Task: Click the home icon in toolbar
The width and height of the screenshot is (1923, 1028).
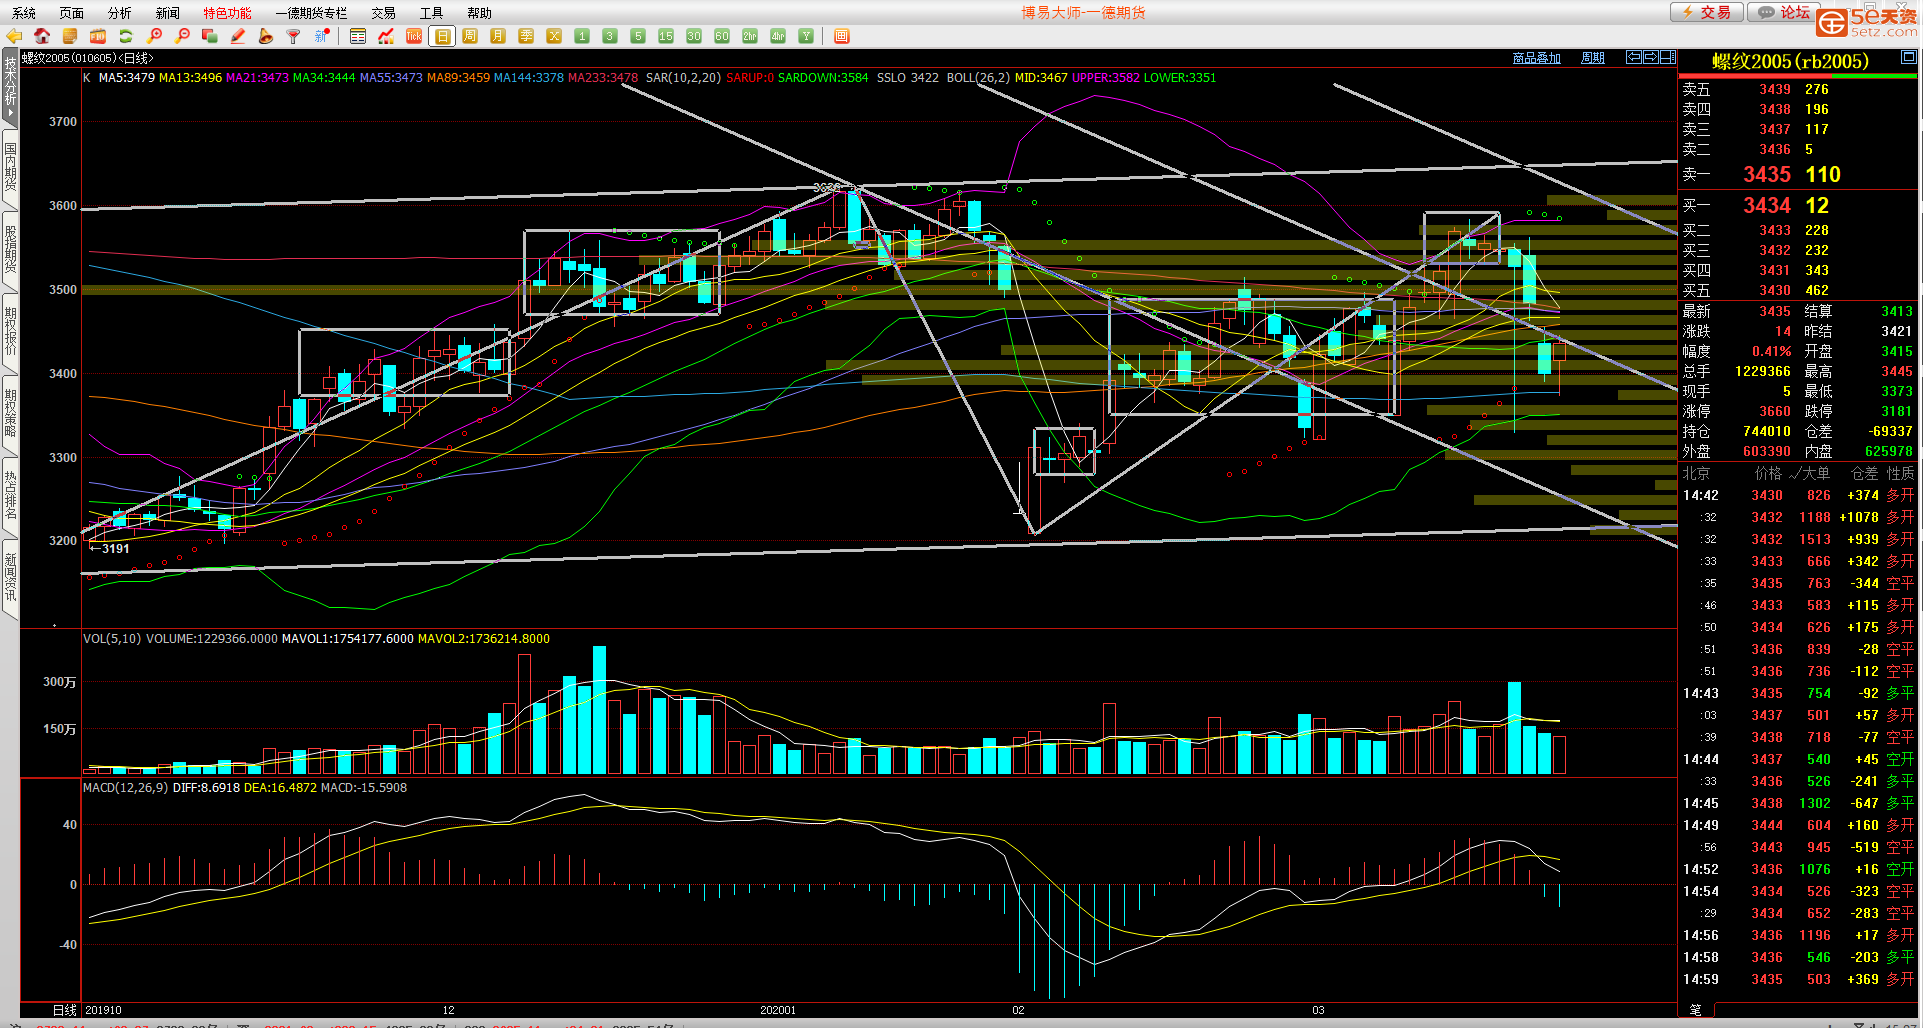Action: [42, 36]
